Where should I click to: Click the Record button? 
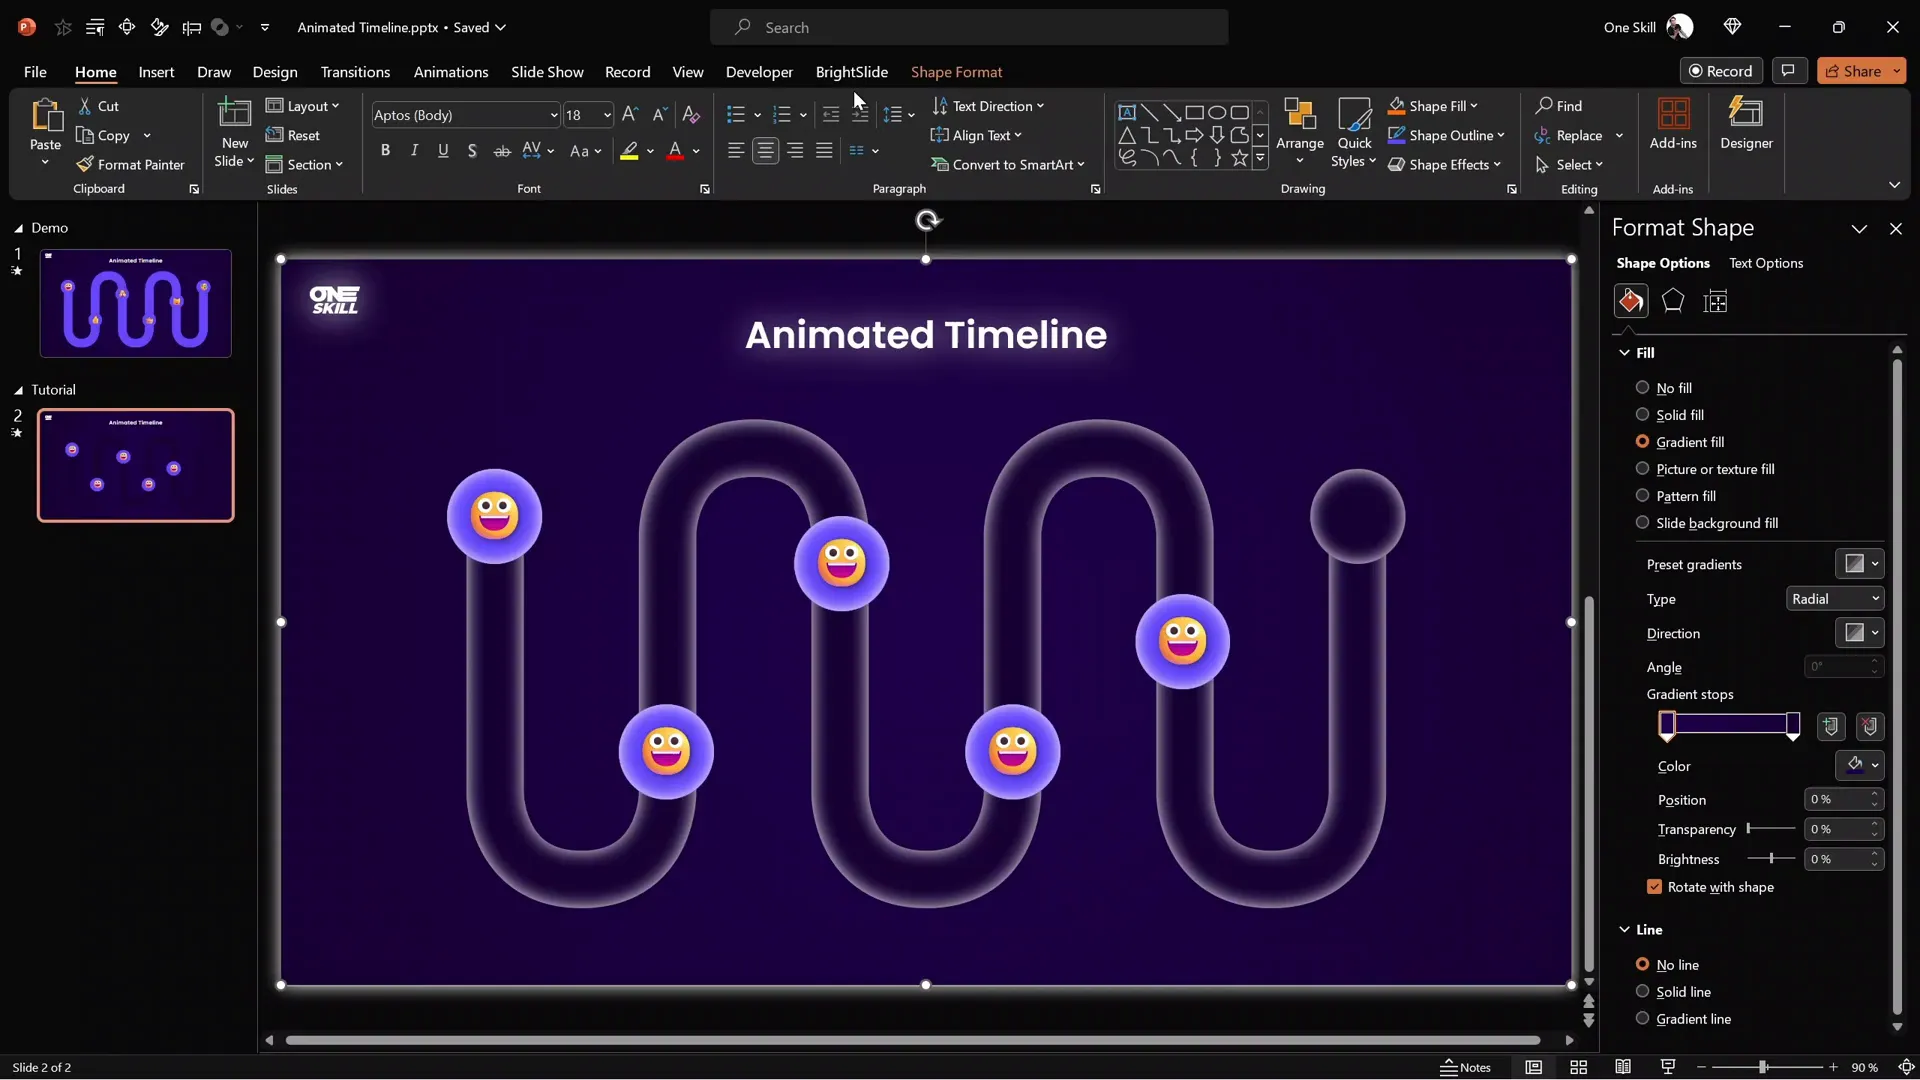click(1721, 71)
